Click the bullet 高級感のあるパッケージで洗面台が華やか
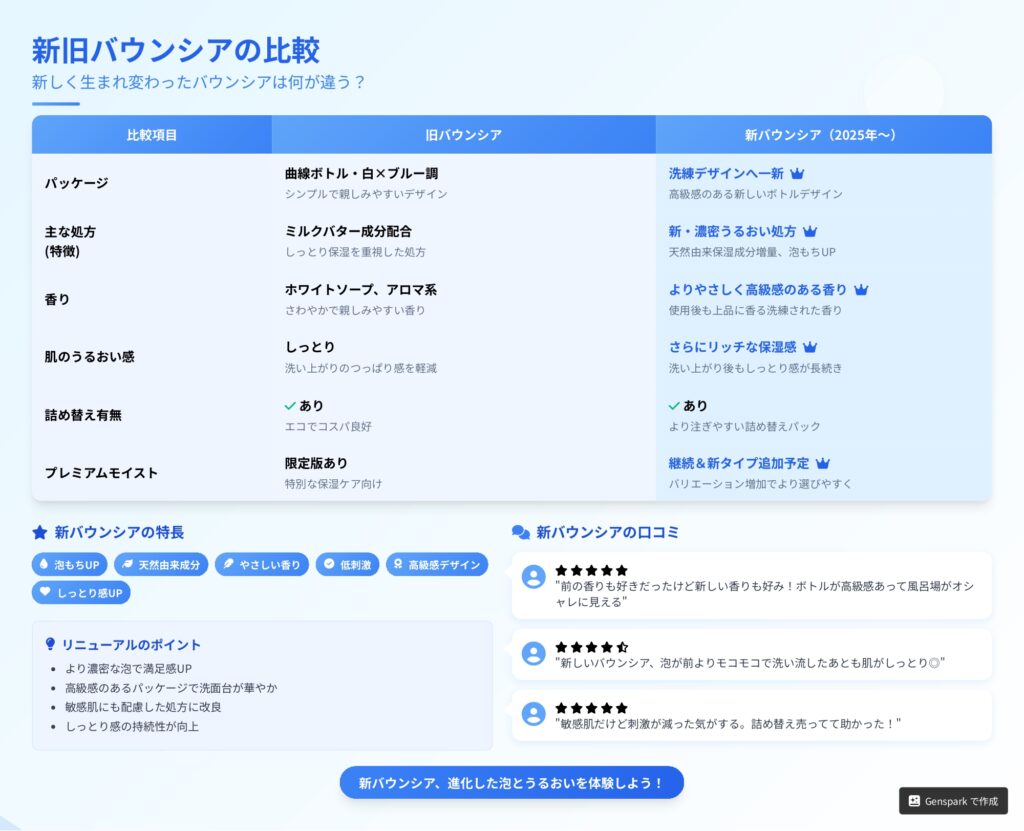Screen dimensions: 1024x831 (171, 688)
